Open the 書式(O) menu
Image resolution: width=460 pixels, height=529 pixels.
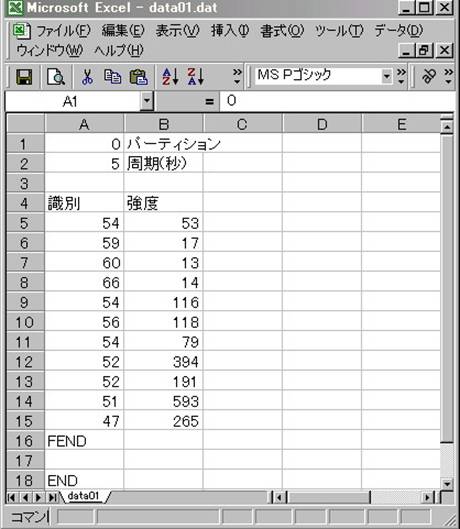coord(282,31)
